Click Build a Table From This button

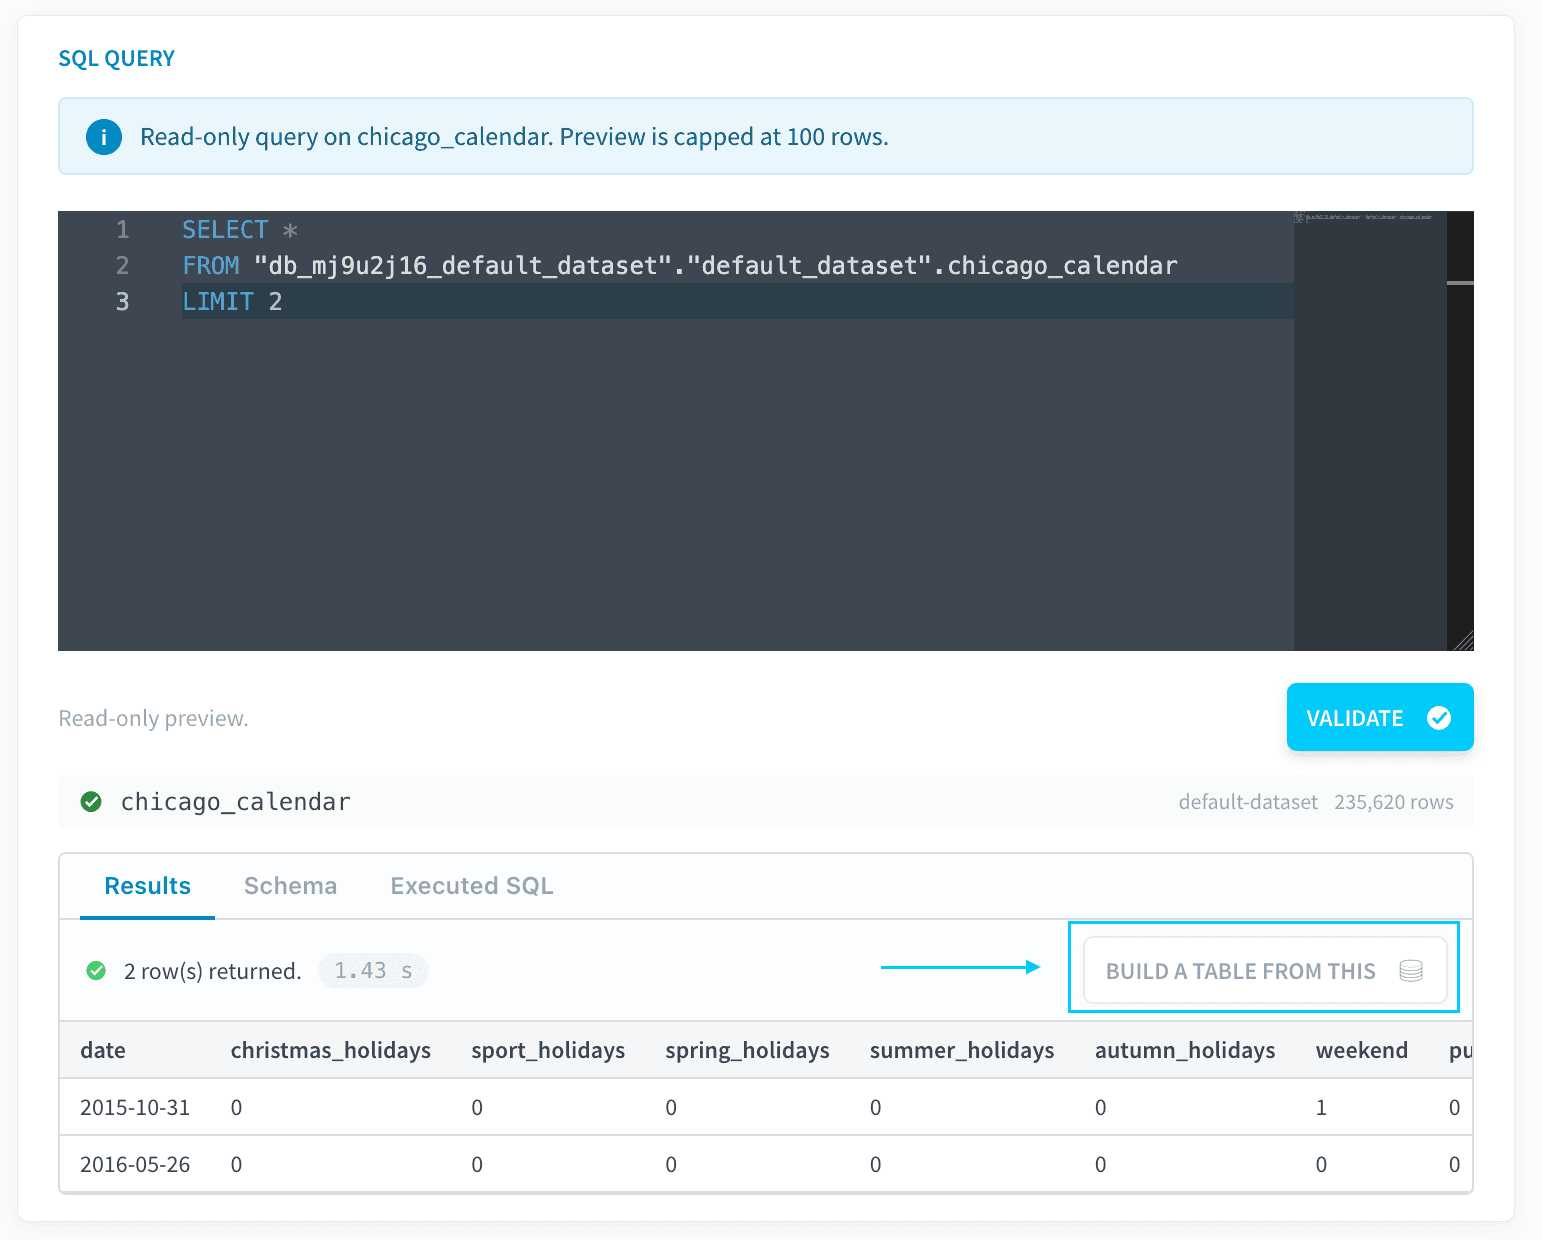(x=1265, y=970)
